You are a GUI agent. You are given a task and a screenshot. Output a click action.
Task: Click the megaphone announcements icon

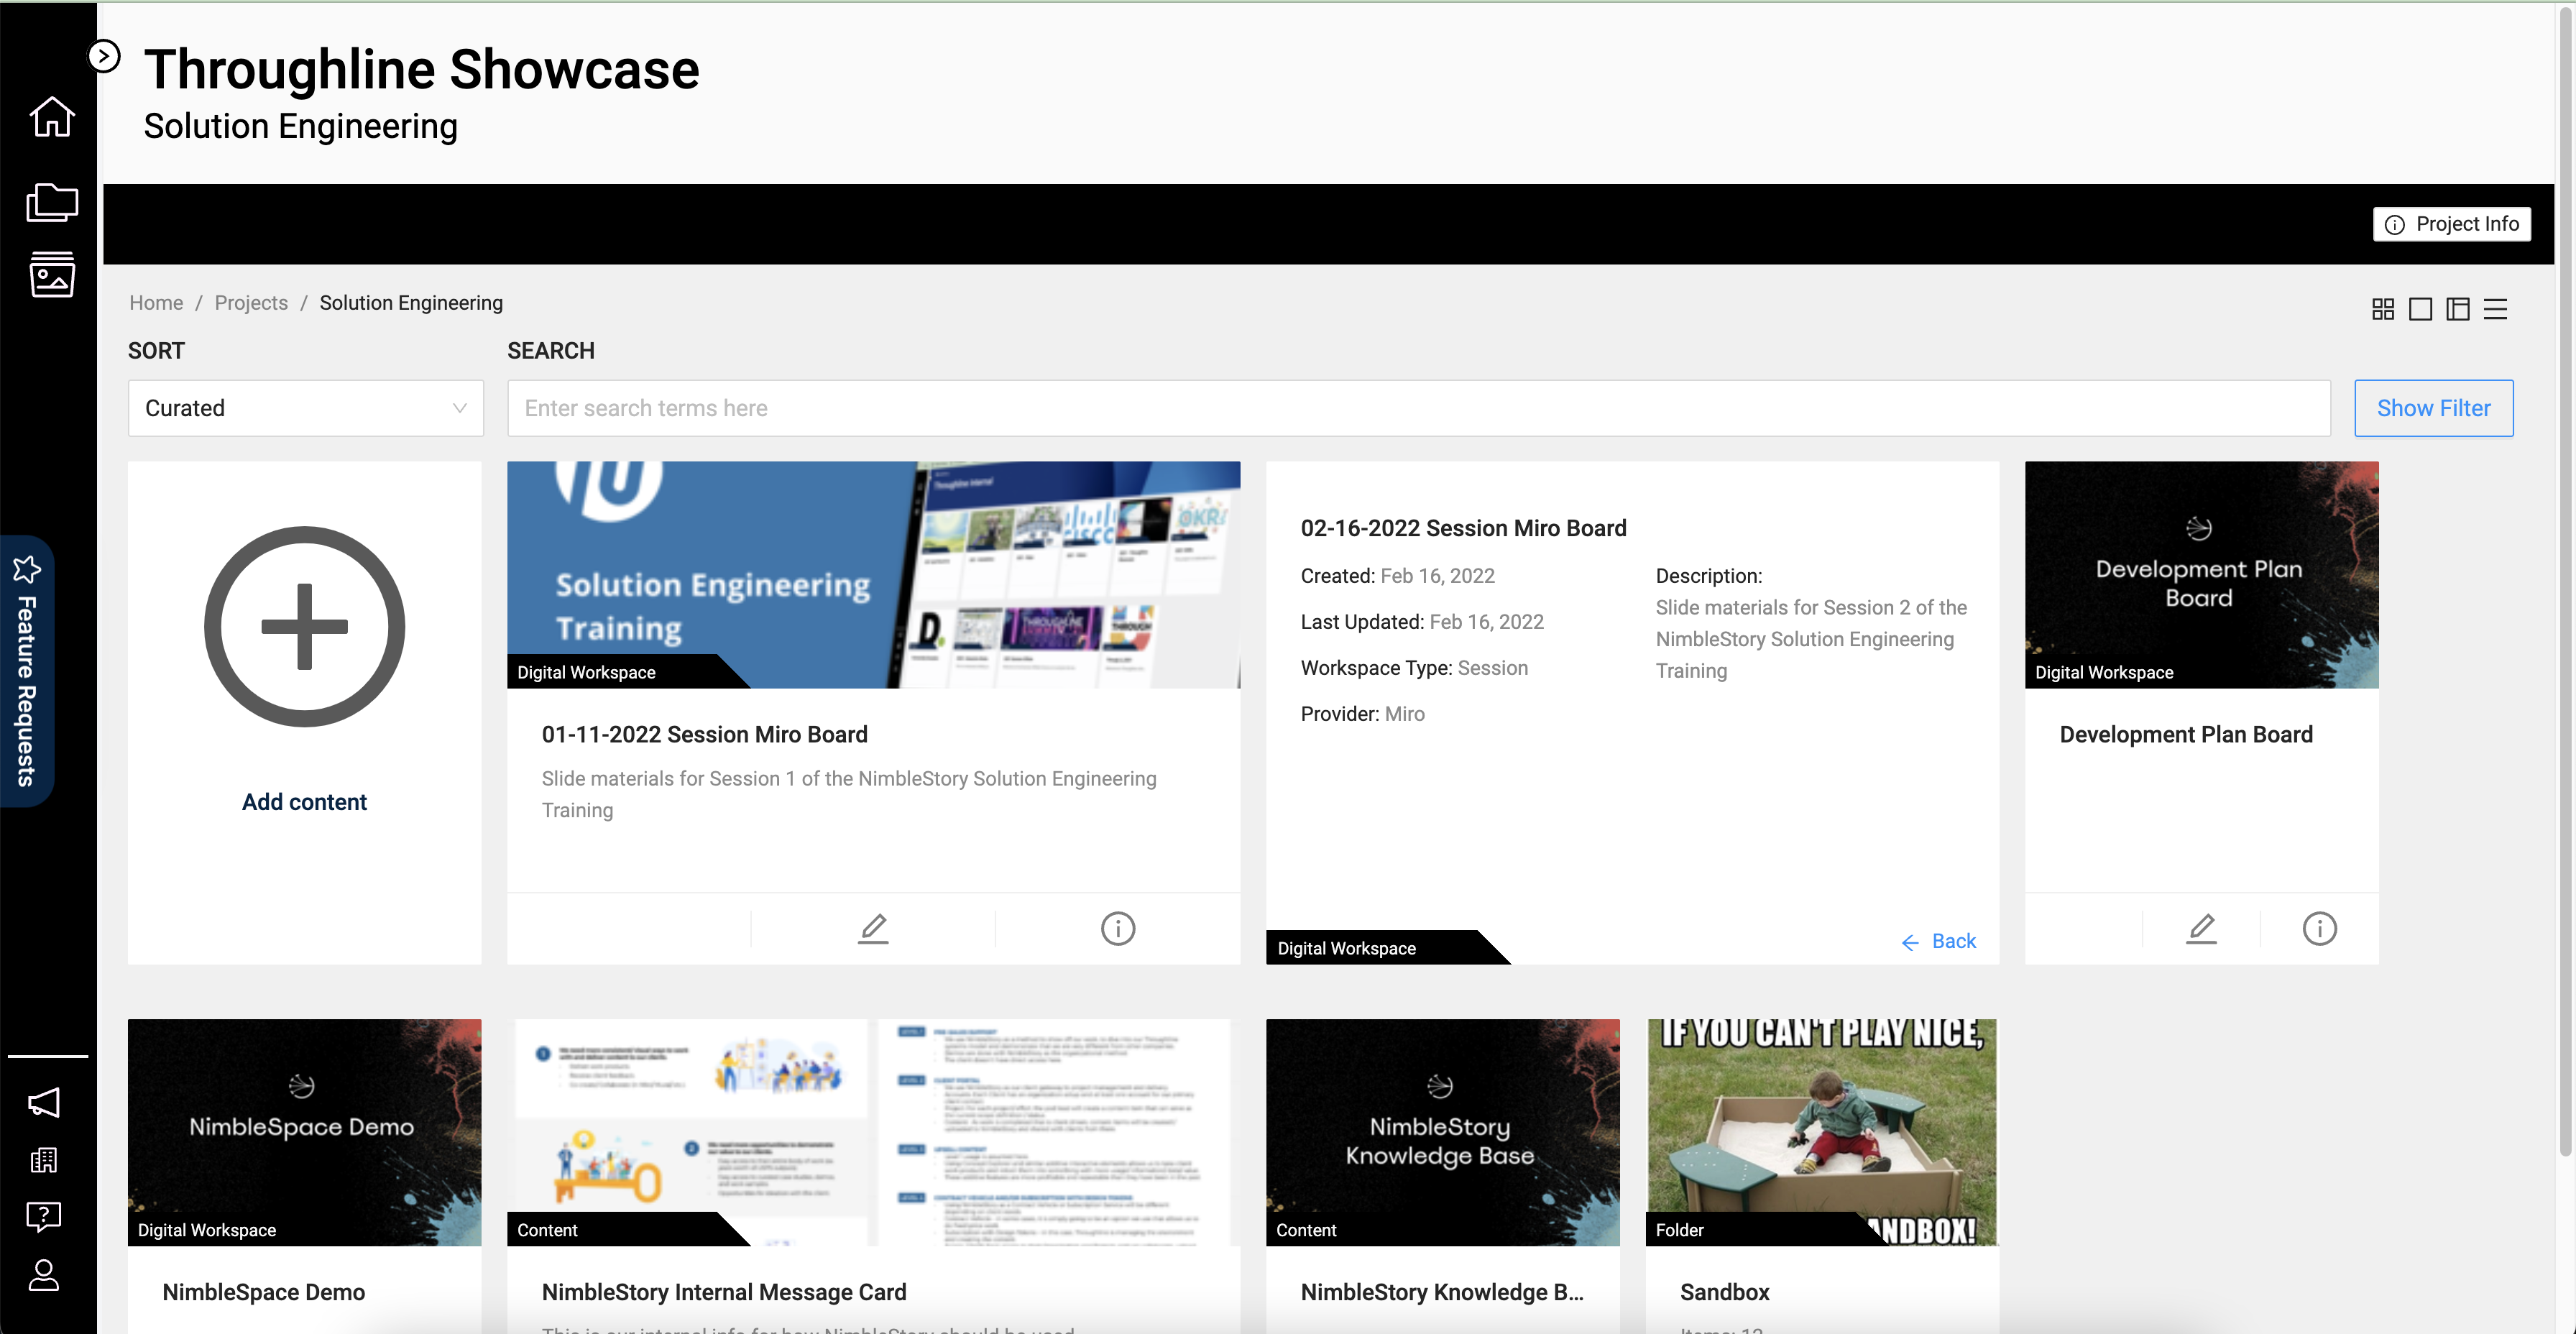(44, 1102)
